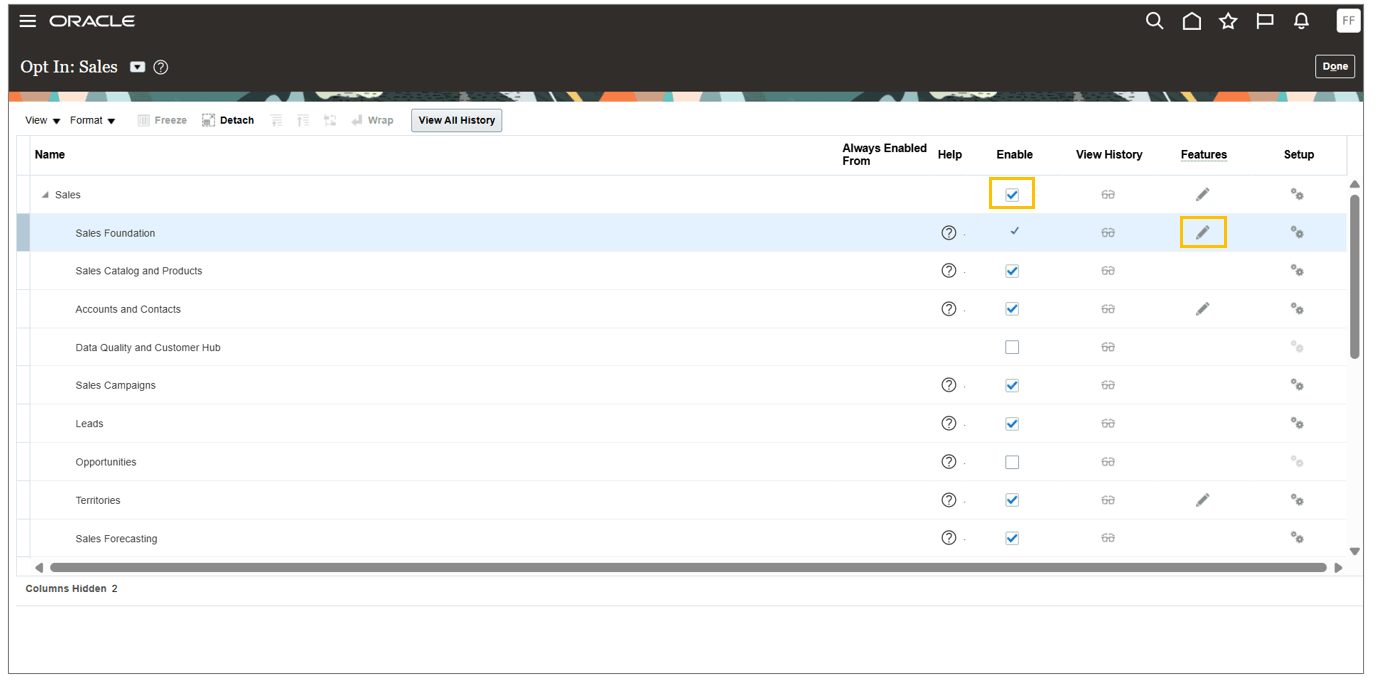The width and height of the screenshot is (1380, 681).
Task: Toggle Enable checkbox for Sales Catalog and Products
Action: click(x=1012, y=271)
